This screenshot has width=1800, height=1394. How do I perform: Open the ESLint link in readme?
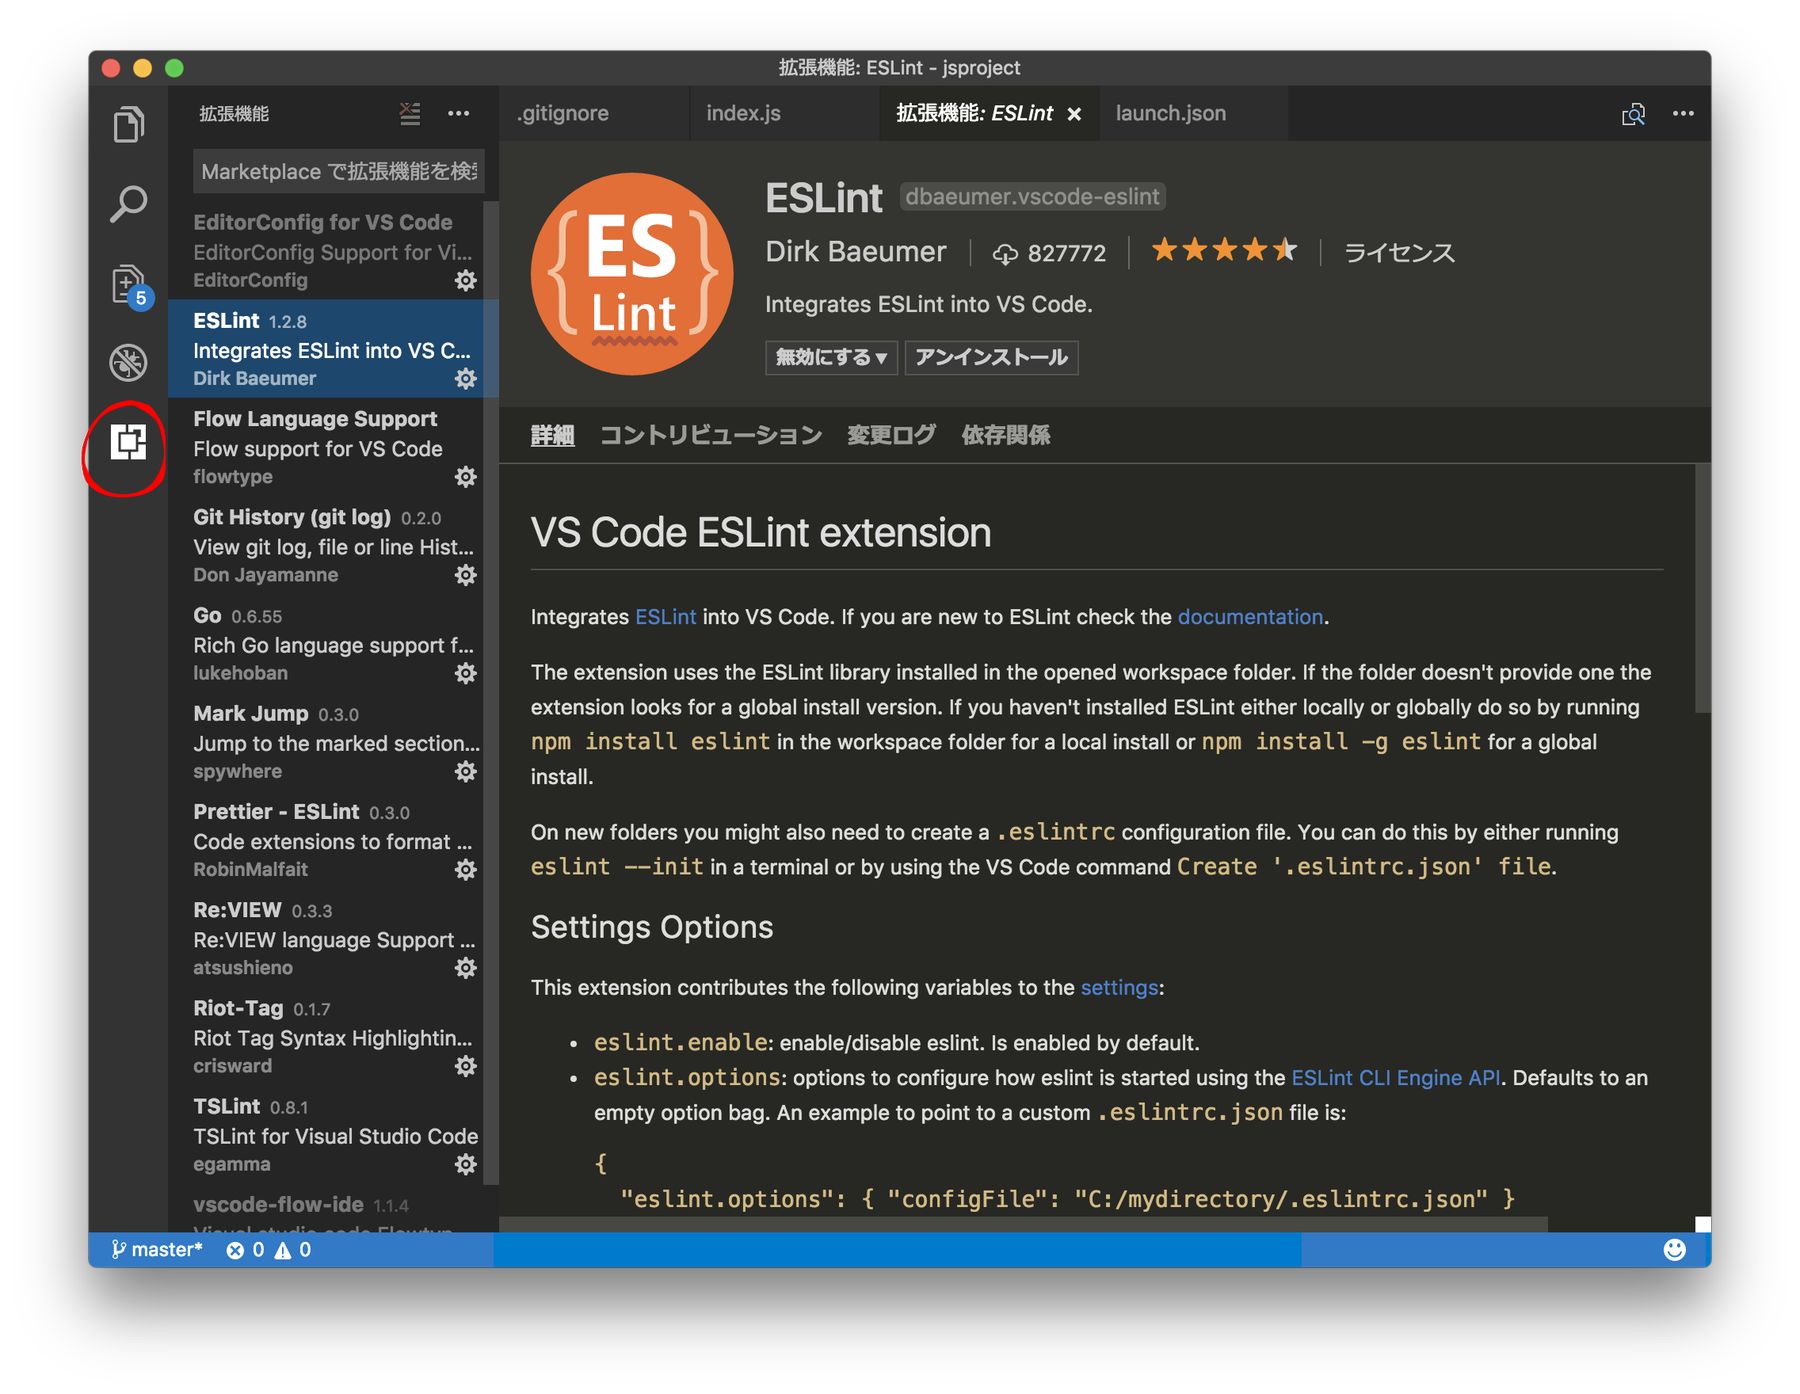pos(665,617)
